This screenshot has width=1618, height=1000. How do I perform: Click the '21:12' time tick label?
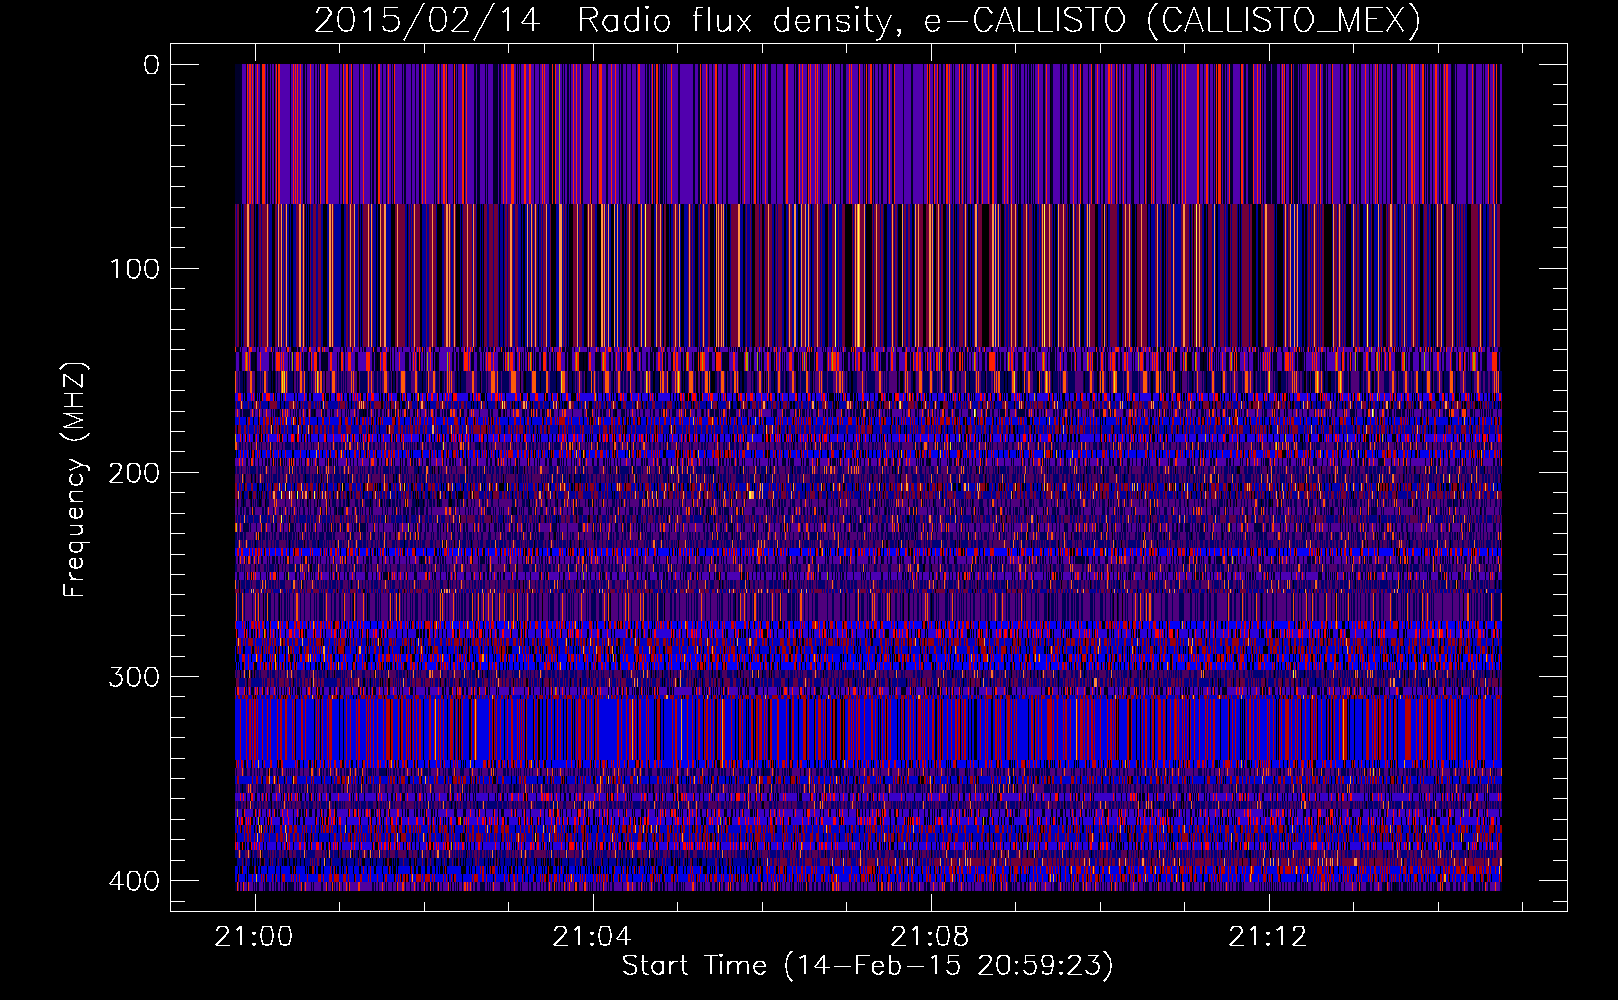1269,937
